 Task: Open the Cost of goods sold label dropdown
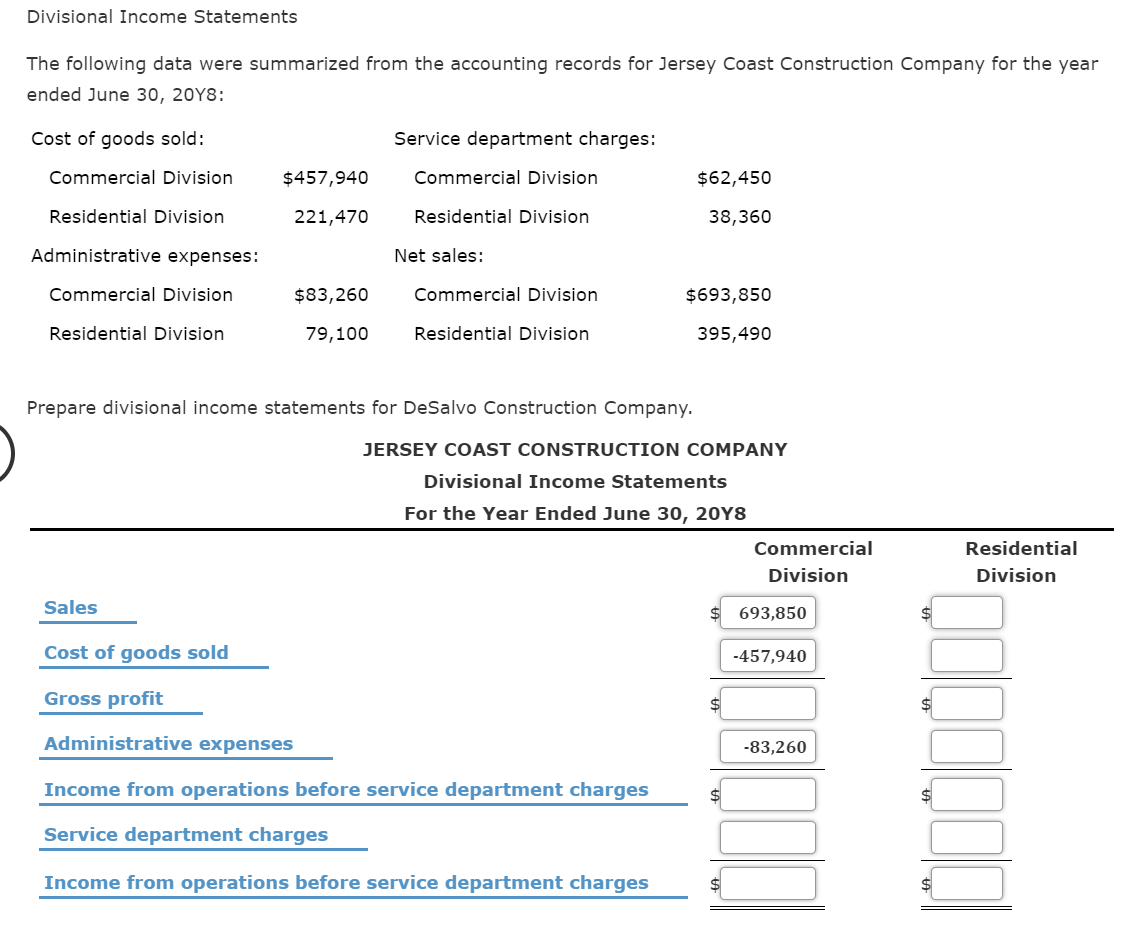pyautogui.click(x=154, y=654)
